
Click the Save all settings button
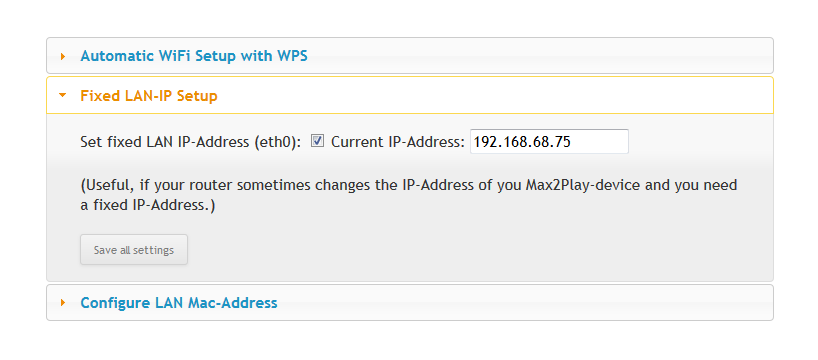tap(134, 250)
